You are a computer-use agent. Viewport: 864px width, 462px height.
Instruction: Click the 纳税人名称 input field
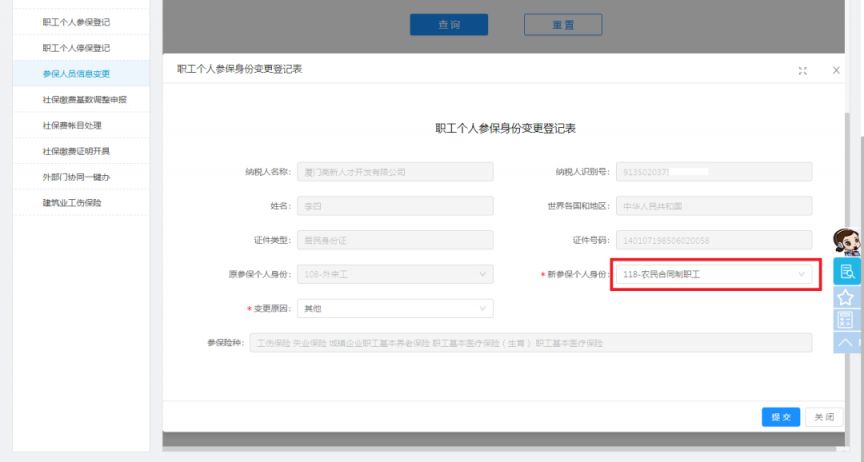tap(396, 172)
